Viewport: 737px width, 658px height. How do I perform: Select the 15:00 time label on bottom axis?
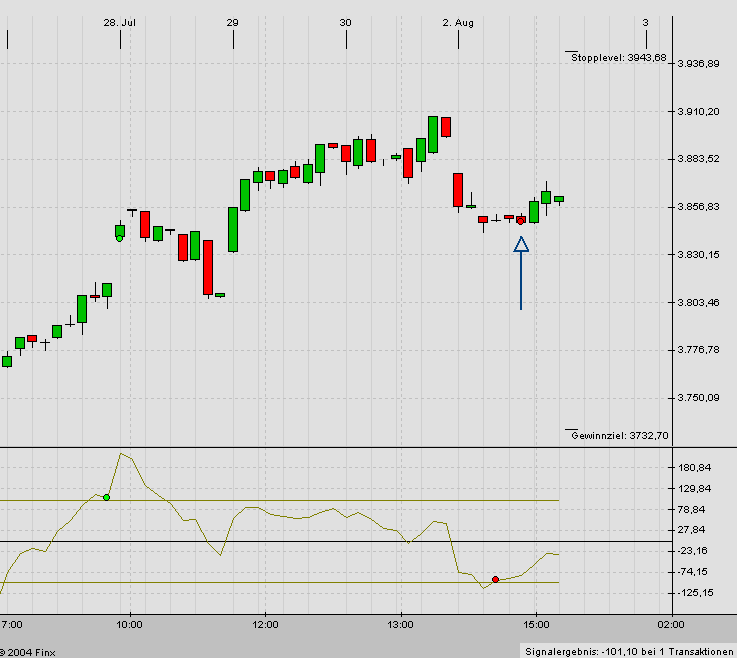(536, 625)
